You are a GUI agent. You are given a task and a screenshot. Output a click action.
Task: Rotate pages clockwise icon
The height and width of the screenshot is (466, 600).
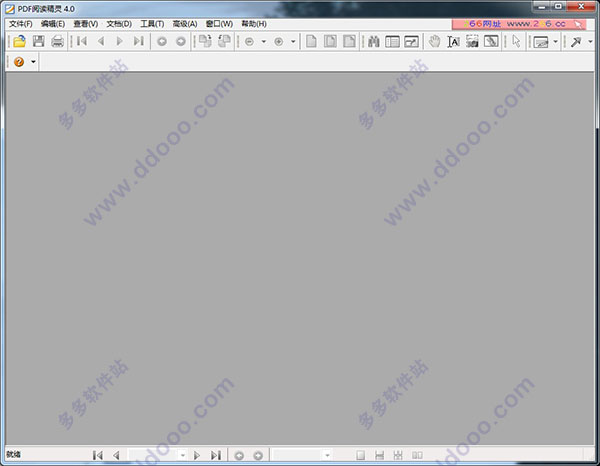click(205, 41)
